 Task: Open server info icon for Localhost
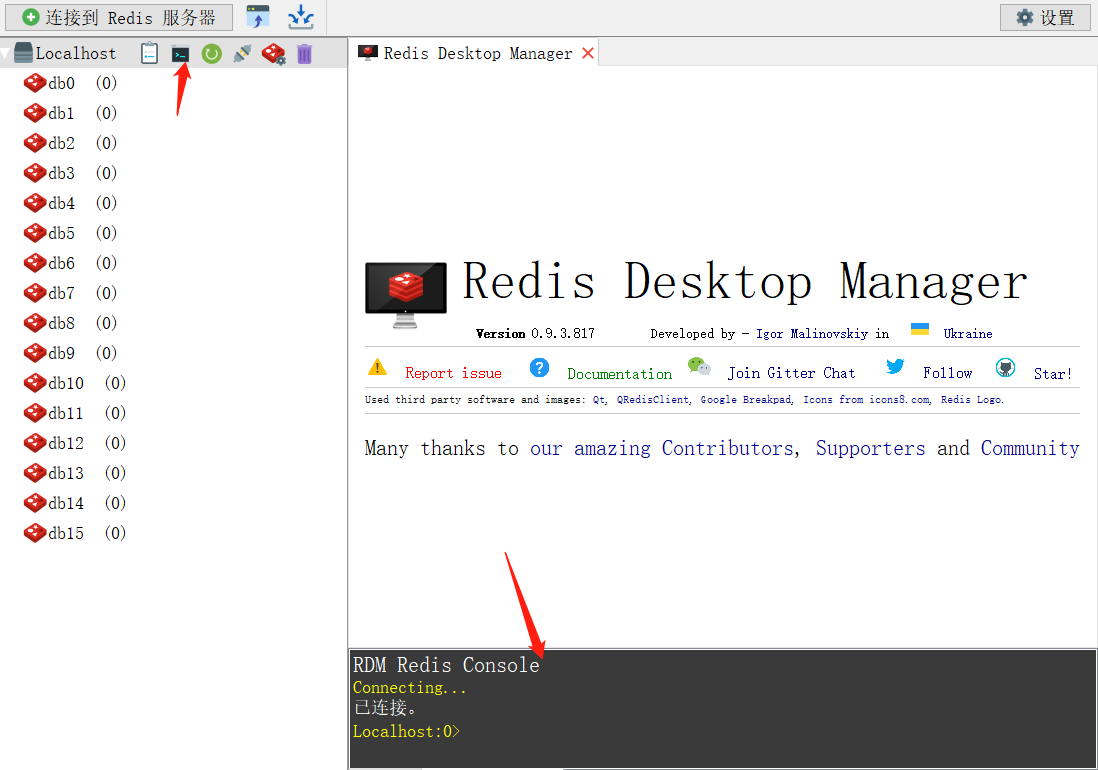[149, 53]
